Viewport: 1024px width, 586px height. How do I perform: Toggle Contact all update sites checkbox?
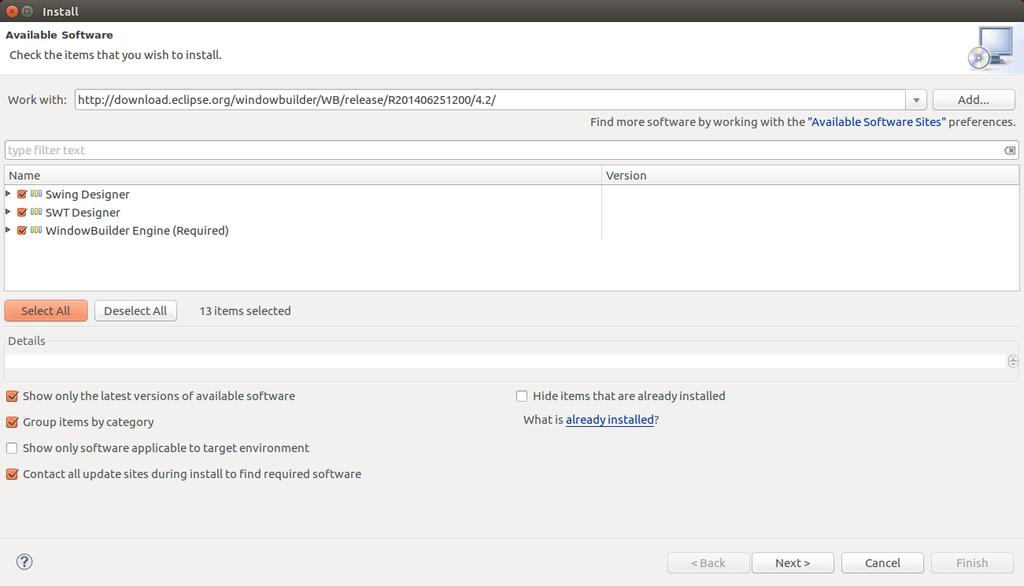[12, 474]
